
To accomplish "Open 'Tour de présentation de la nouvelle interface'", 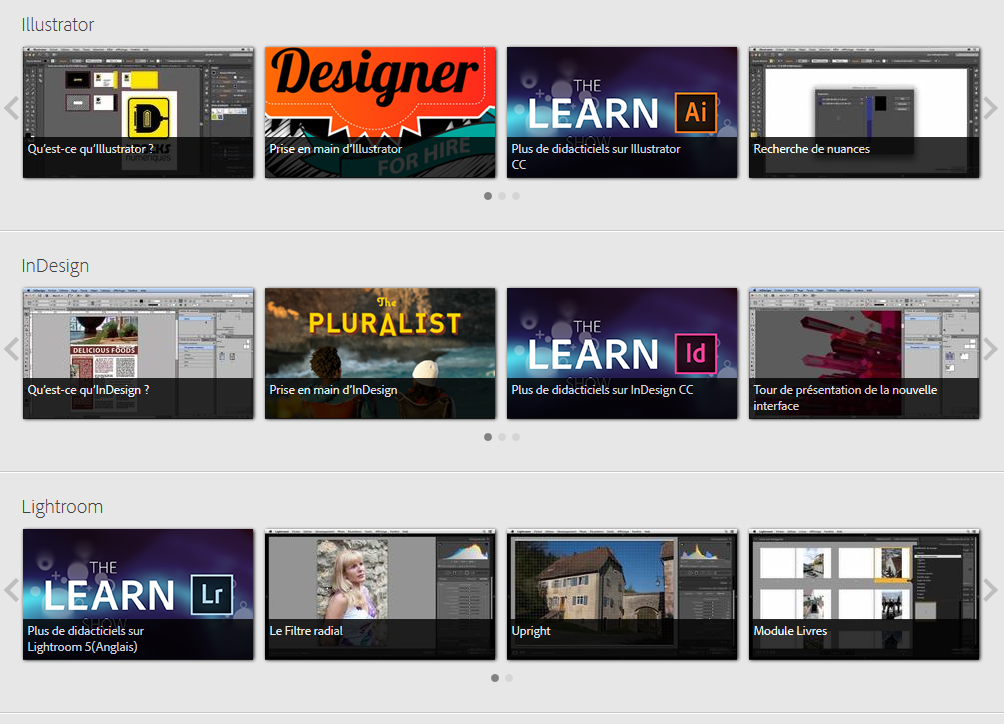I will pos(864,353).
